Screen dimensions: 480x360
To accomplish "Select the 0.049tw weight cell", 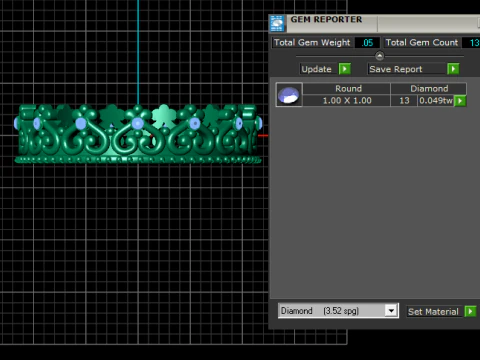I will coord(436,101).
